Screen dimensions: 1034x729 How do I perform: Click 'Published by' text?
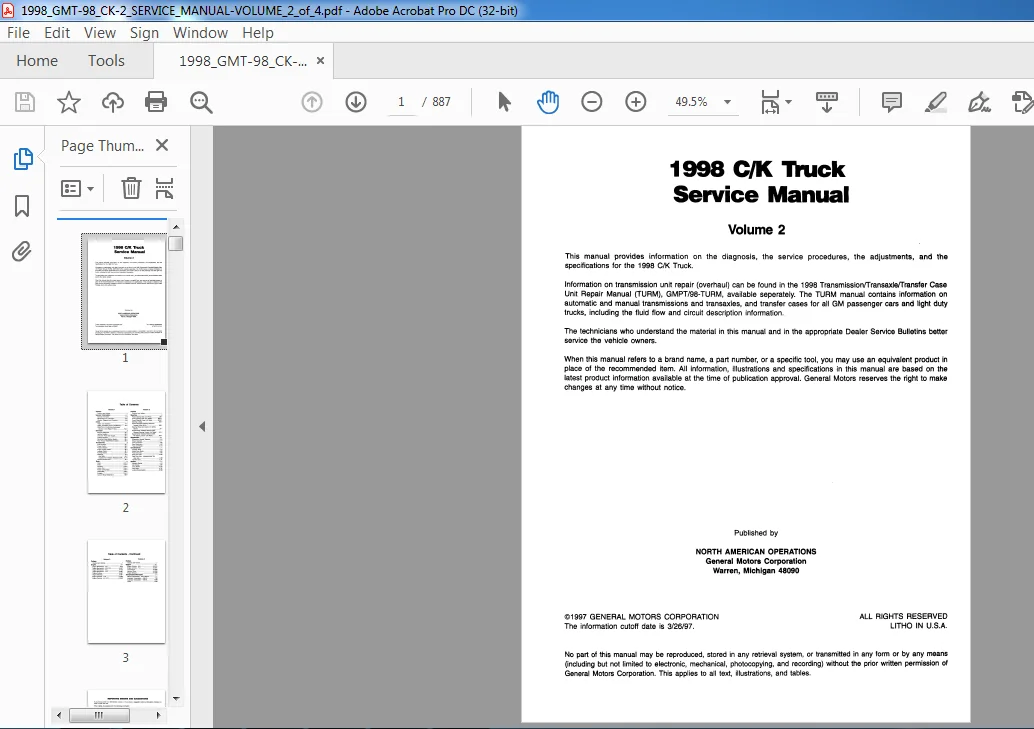coord(756,533)
